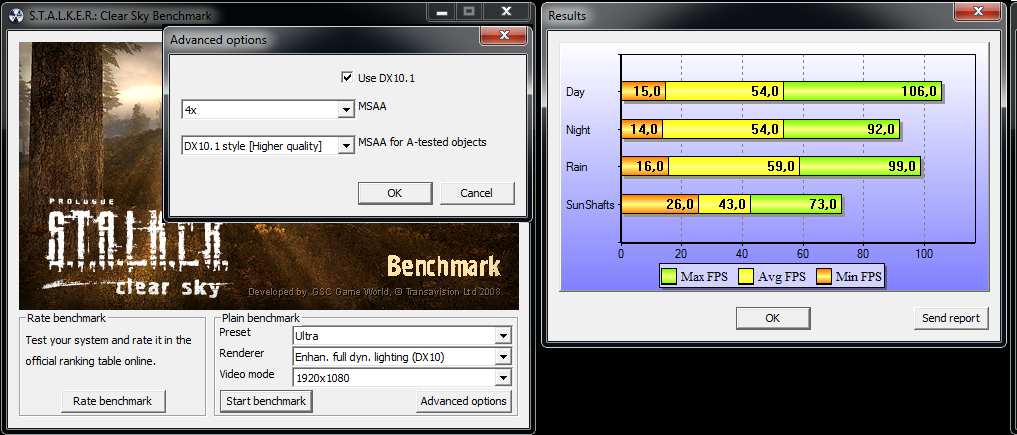Viewport: 1017px width, 435px height.
Task: Click the S.T.A.L.K.E.R. benchmark title bar icon
Action: point(16,16)
